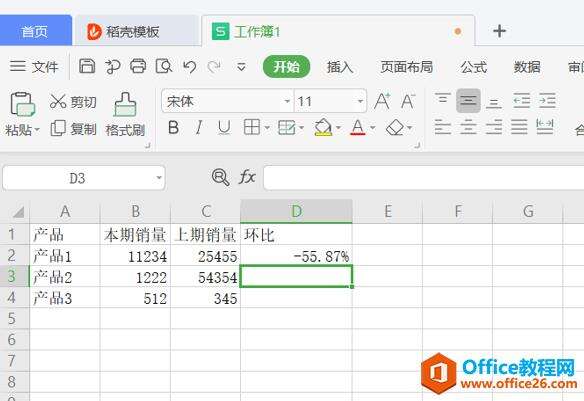Image resolution: width=584 pixels, height=401 pixels.
Task: Open font settings dialog launcher
Action: click(417, 146)
